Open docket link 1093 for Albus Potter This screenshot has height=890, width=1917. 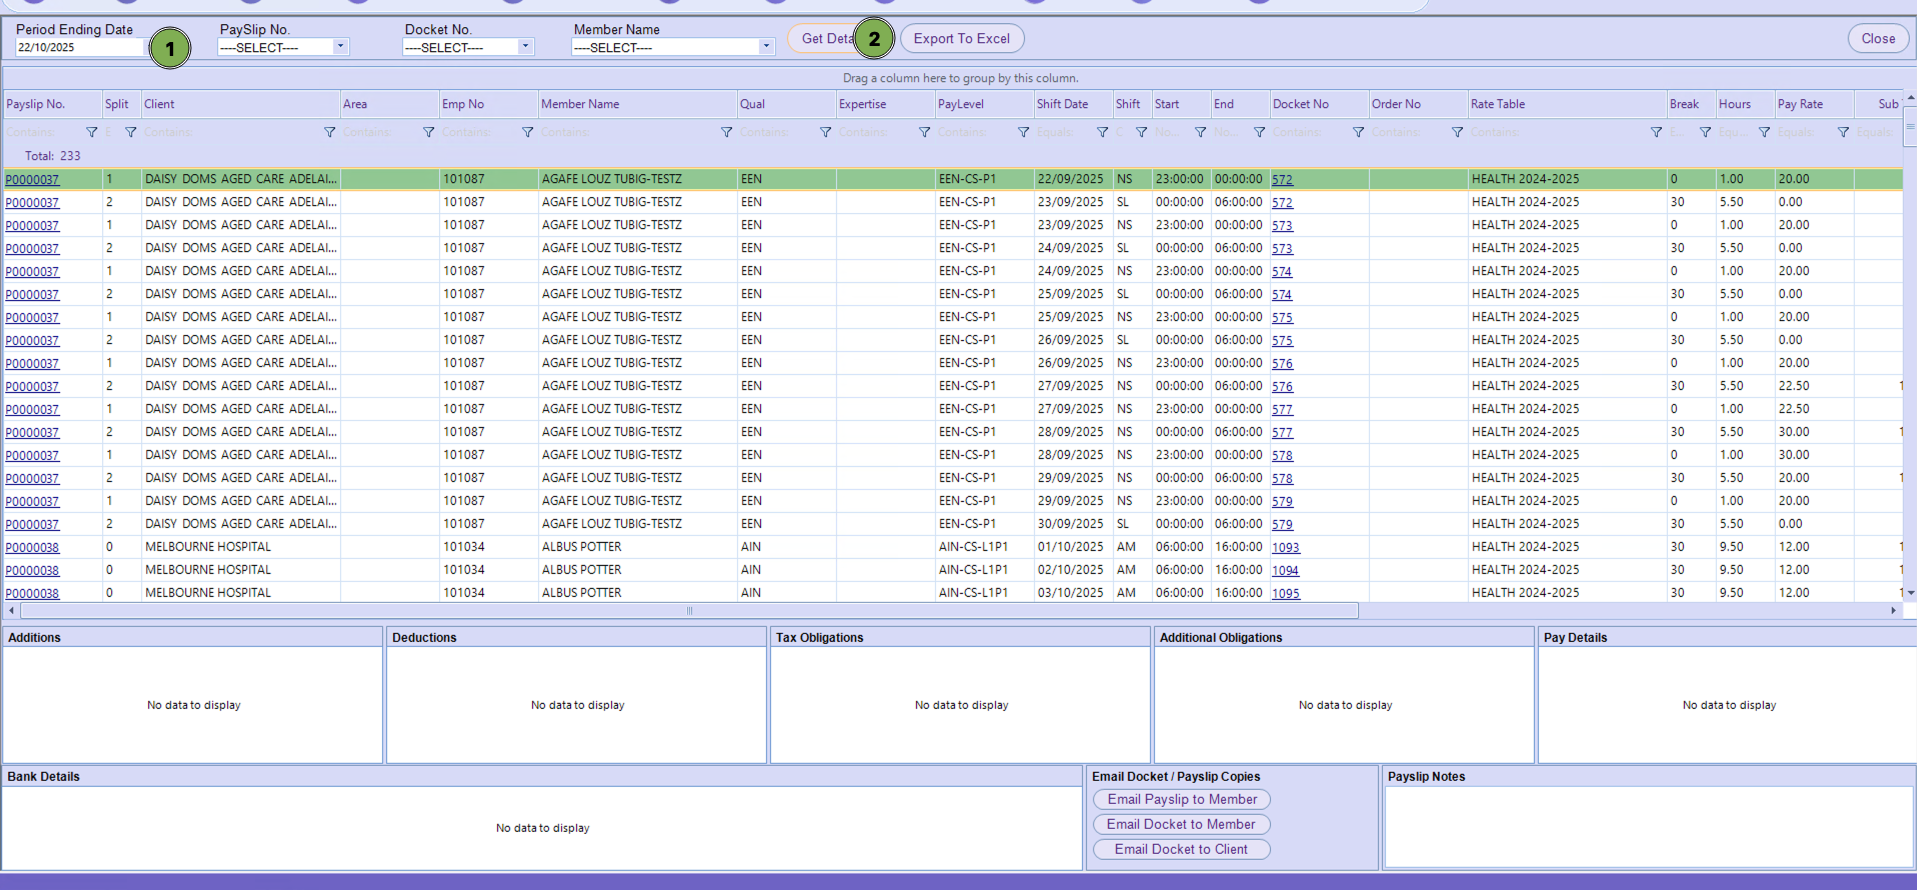click(1285, 548)
